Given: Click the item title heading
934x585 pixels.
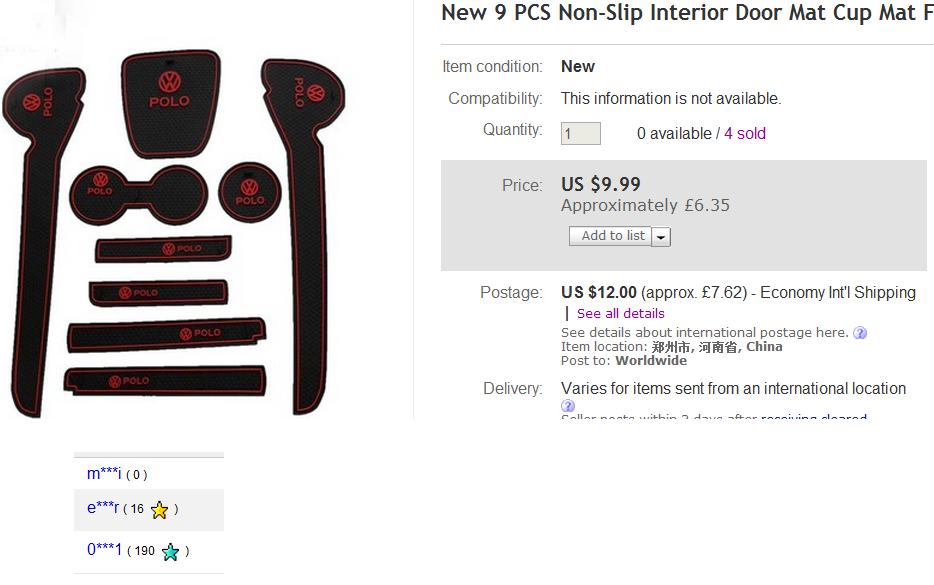Looking at the screenshot, I should (x=687, y=13).
